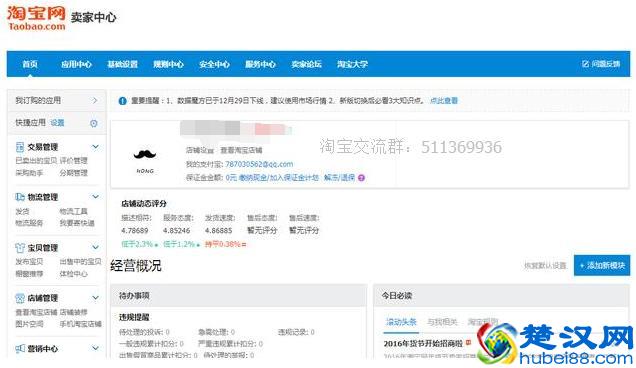Click the 4.85246 服务态度 score
636x368 pixels.
click(x=176, y=230)
